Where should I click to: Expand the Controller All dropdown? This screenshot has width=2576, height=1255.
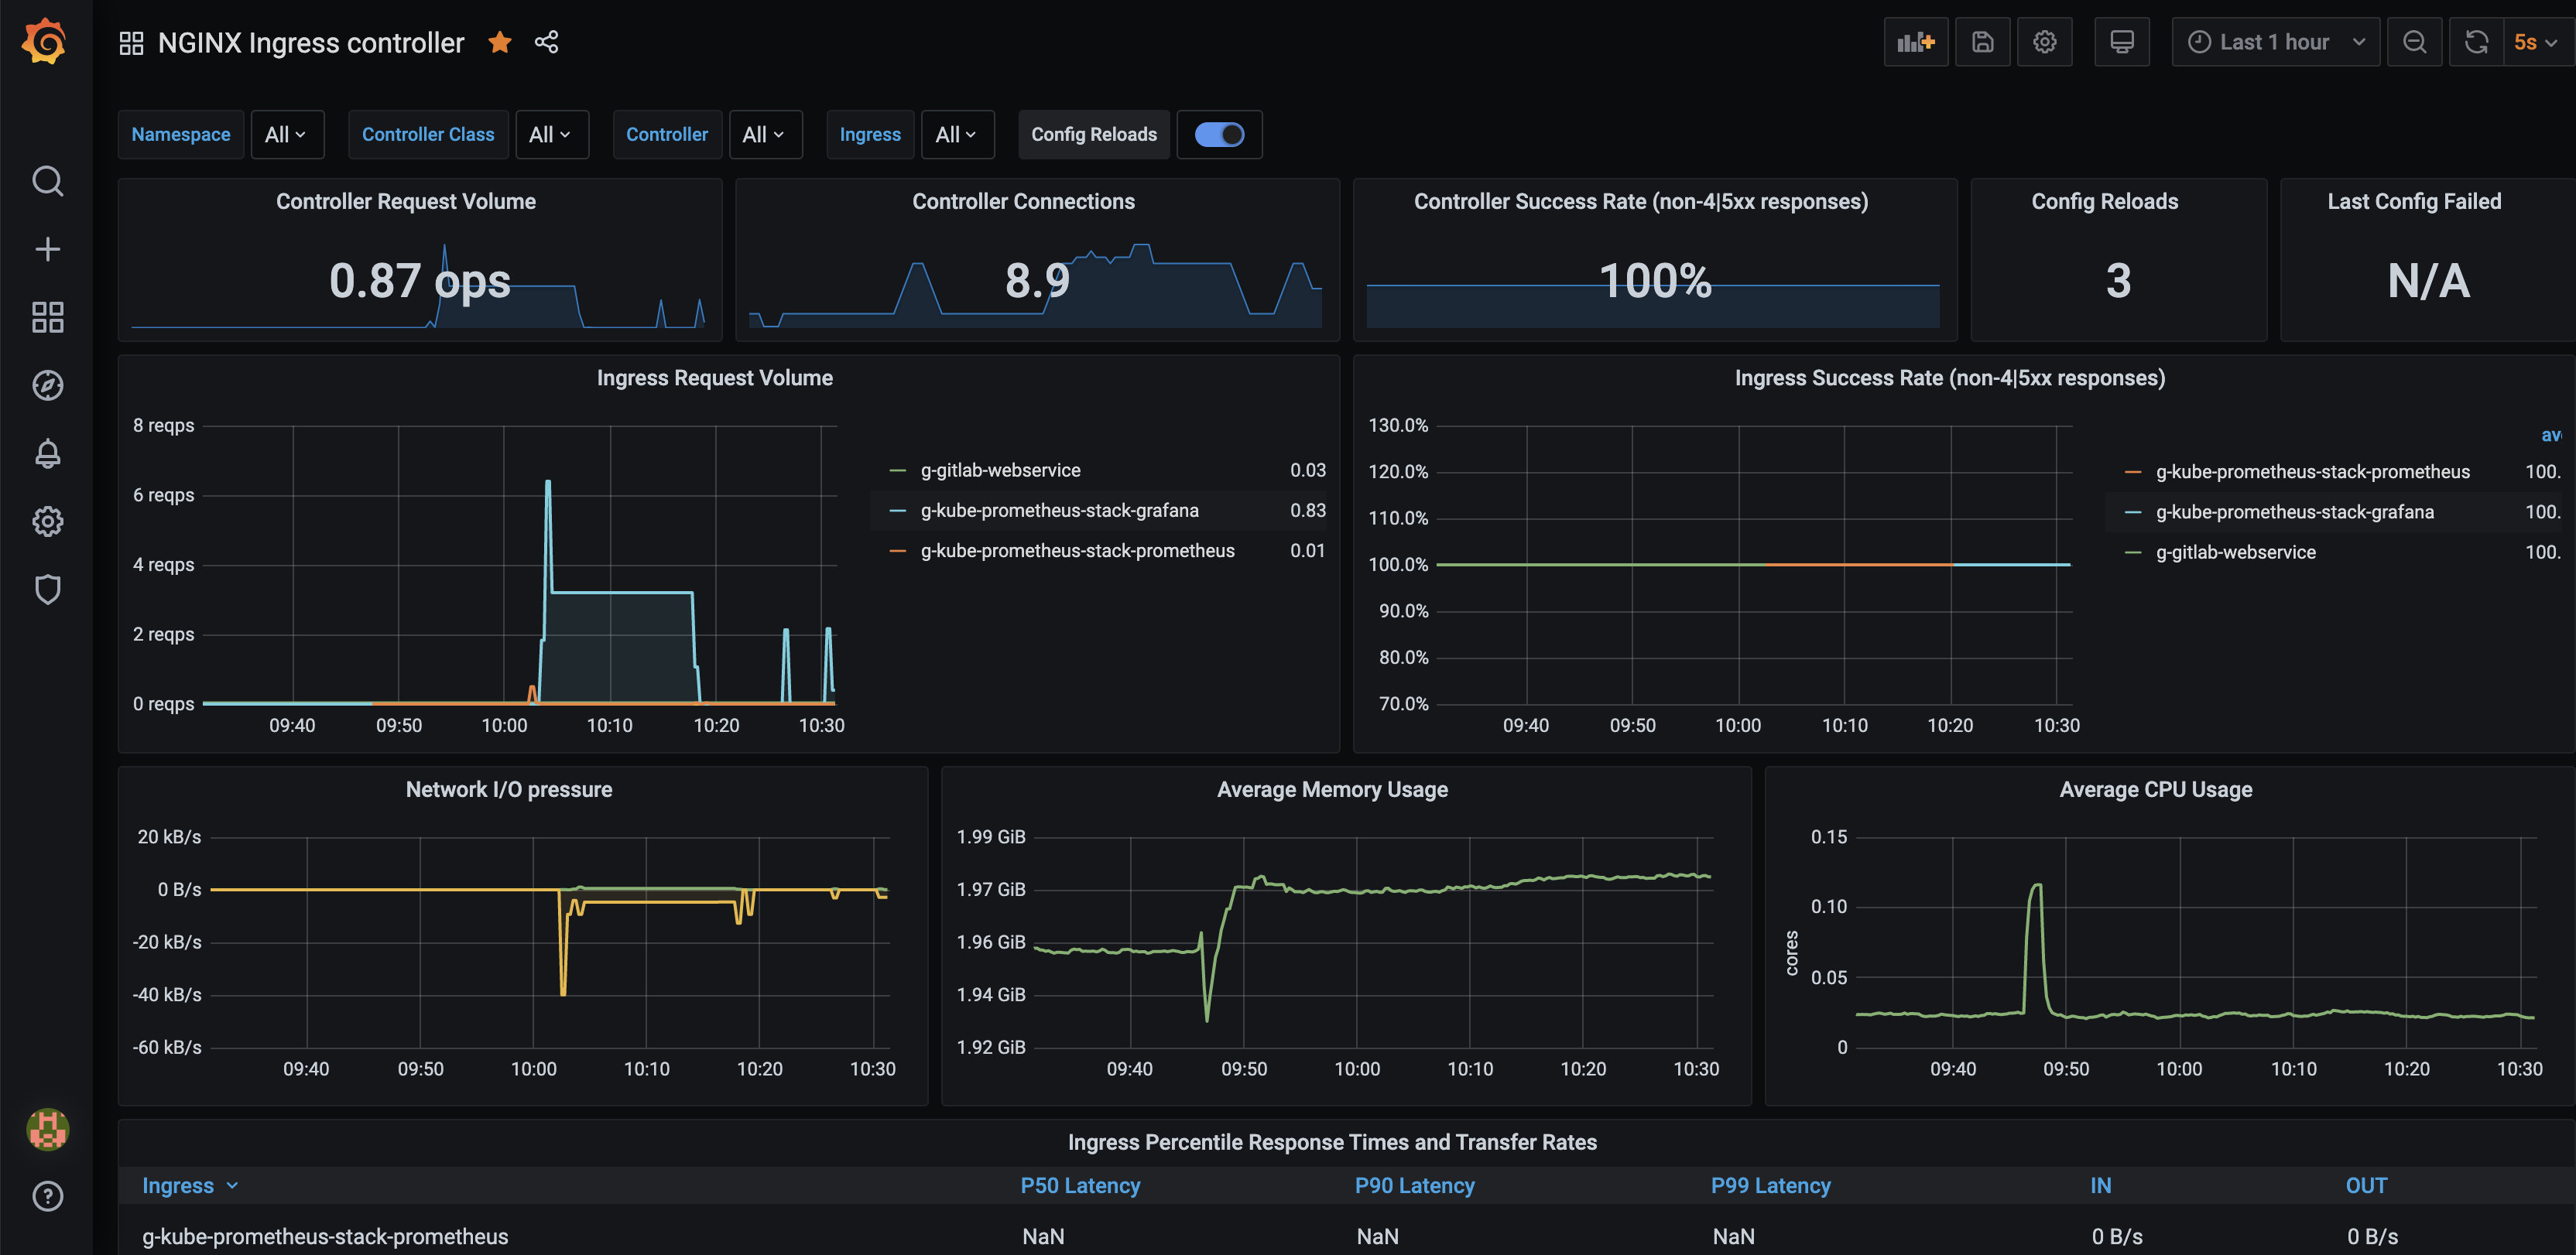click(x=765, y=134)
